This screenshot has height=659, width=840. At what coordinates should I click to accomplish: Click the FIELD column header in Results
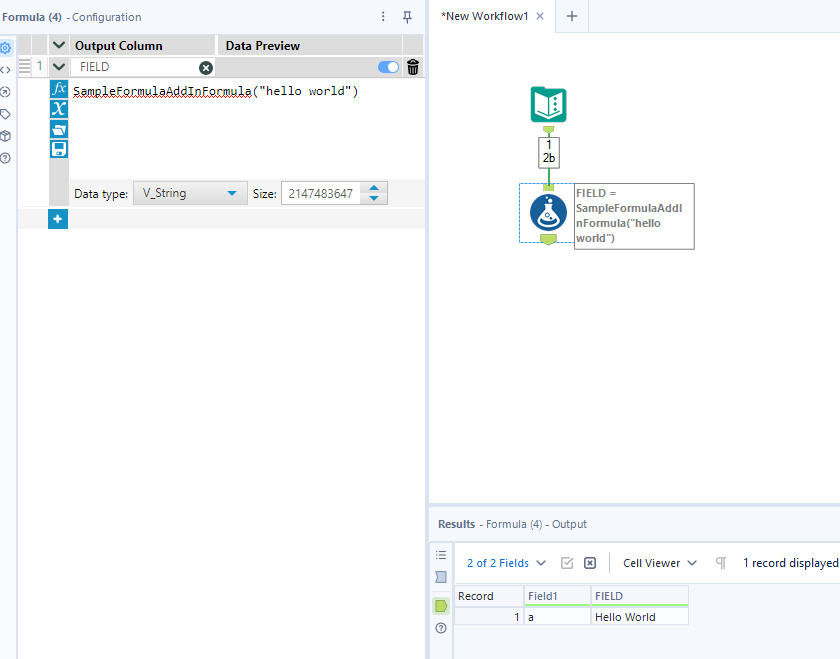tap(640, 596)
